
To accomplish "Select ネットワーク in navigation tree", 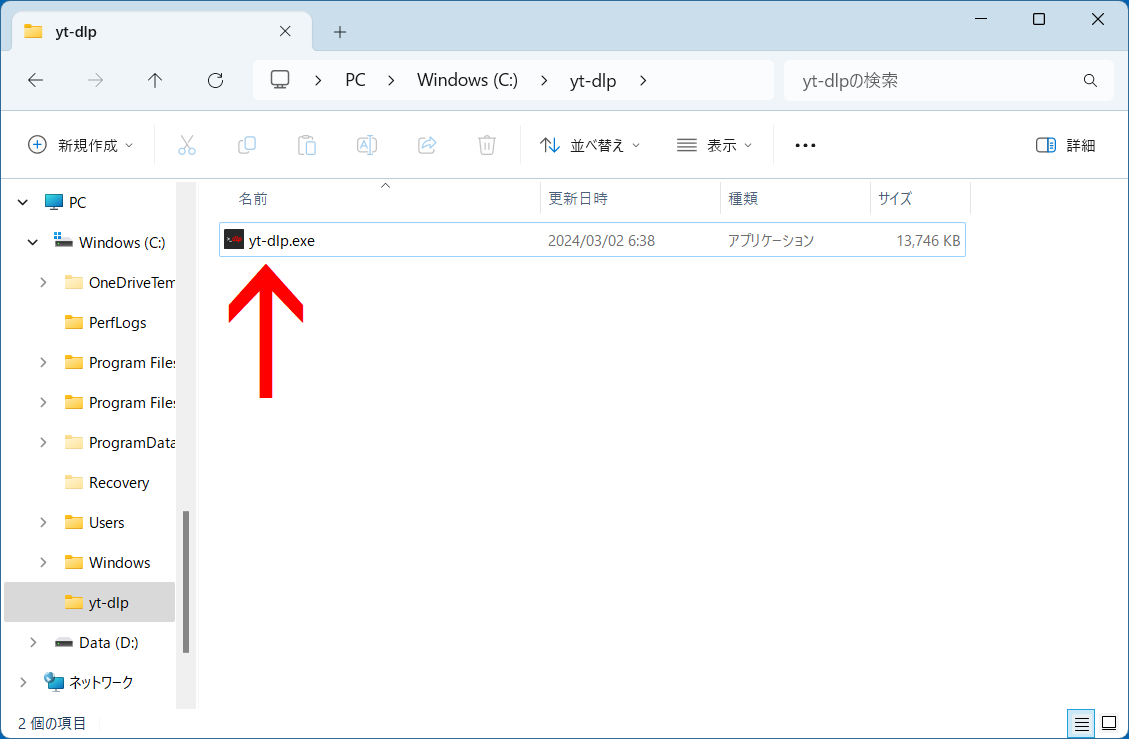I will (x=101, y=682).
